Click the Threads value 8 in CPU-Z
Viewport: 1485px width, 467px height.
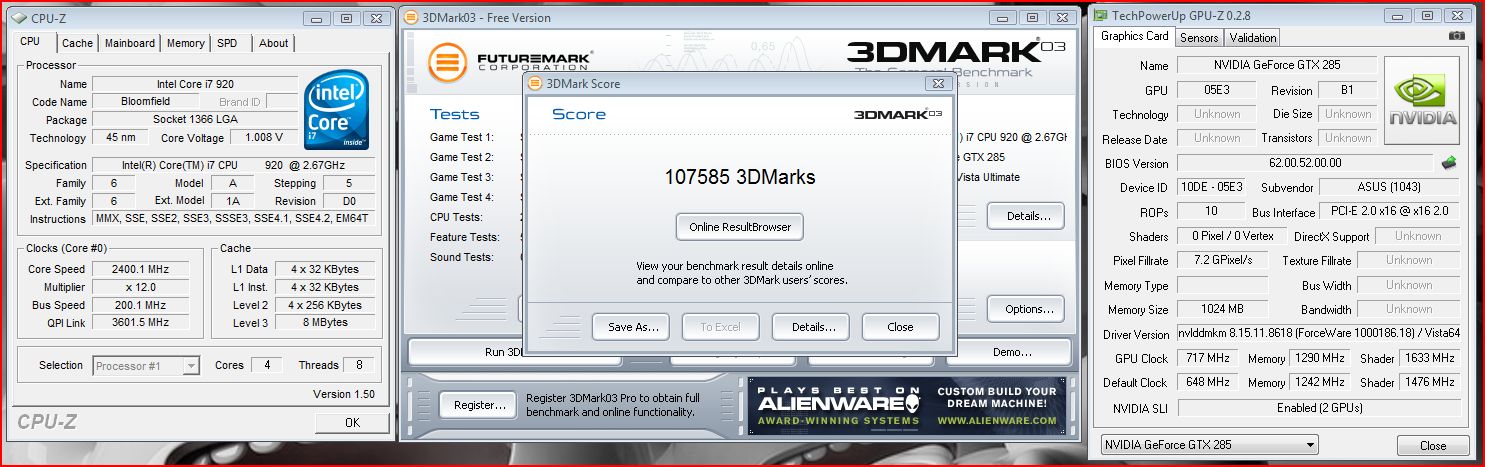pos(358,365)
